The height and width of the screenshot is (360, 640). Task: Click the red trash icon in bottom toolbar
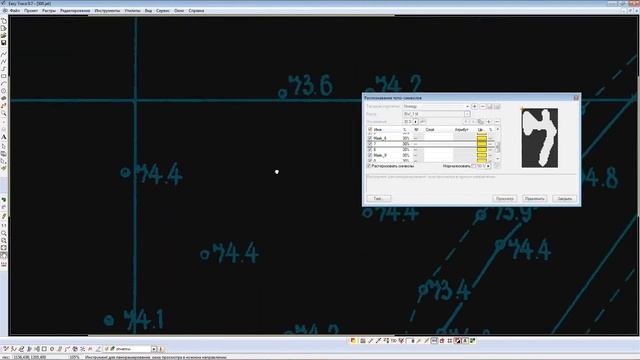[442, 341]
